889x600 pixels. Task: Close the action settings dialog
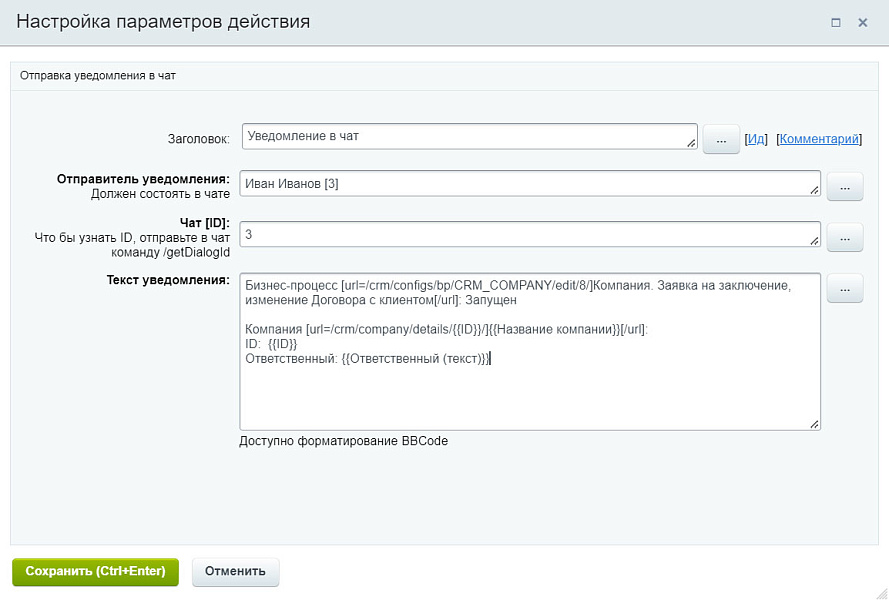click(x=863, y=21)
